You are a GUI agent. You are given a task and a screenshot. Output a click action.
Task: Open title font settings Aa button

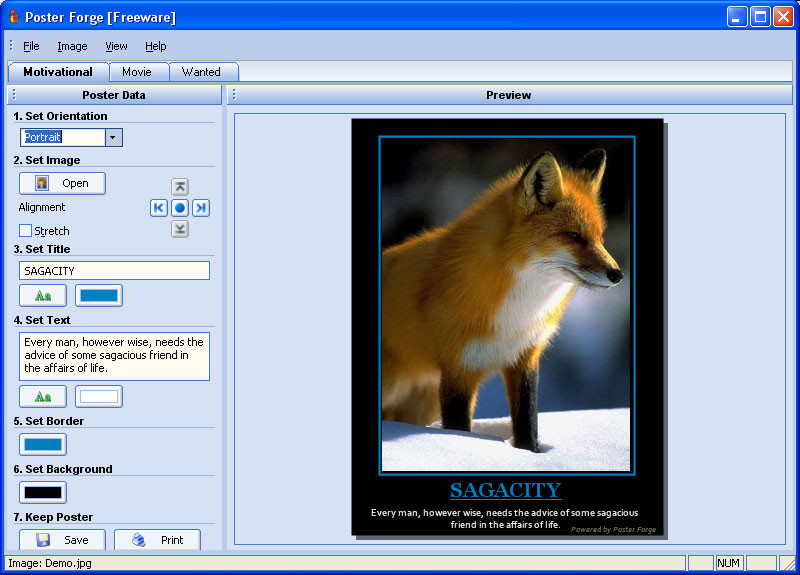[43, 295]
